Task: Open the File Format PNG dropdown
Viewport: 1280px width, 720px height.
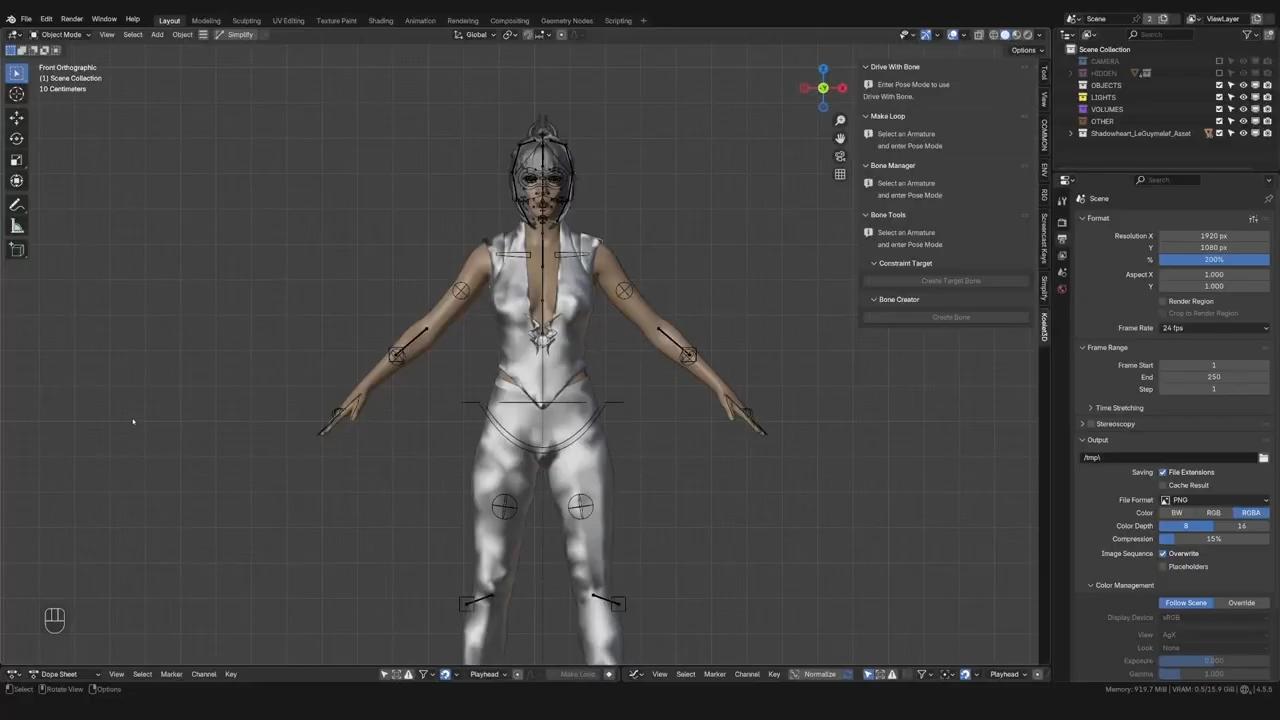Action: pyautogui.click(x=1214, y=500)
